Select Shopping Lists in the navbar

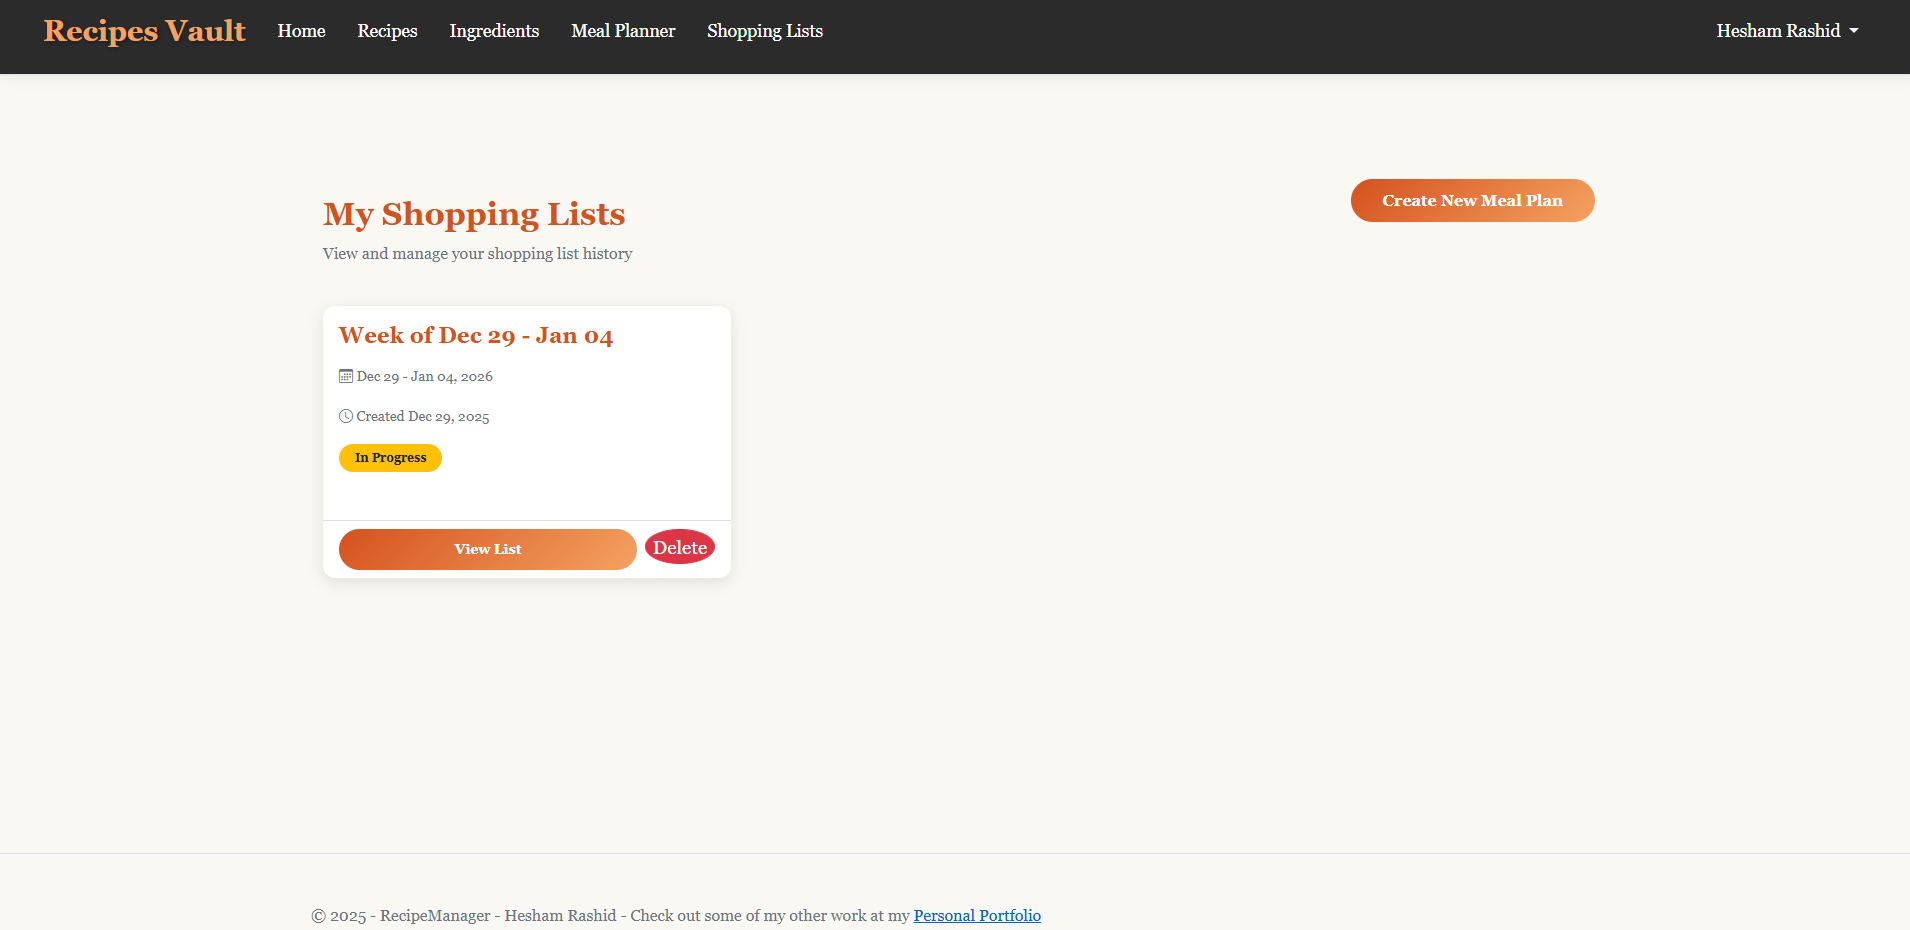tap(764, 31)
